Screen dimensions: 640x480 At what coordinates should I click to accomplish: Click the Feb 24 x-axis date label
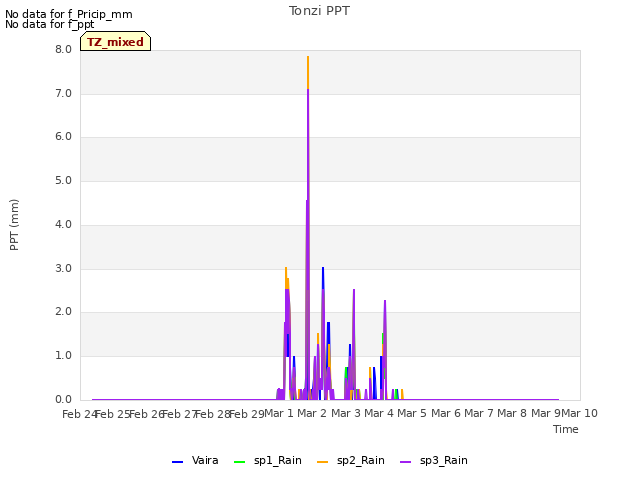tap(79, 414)
